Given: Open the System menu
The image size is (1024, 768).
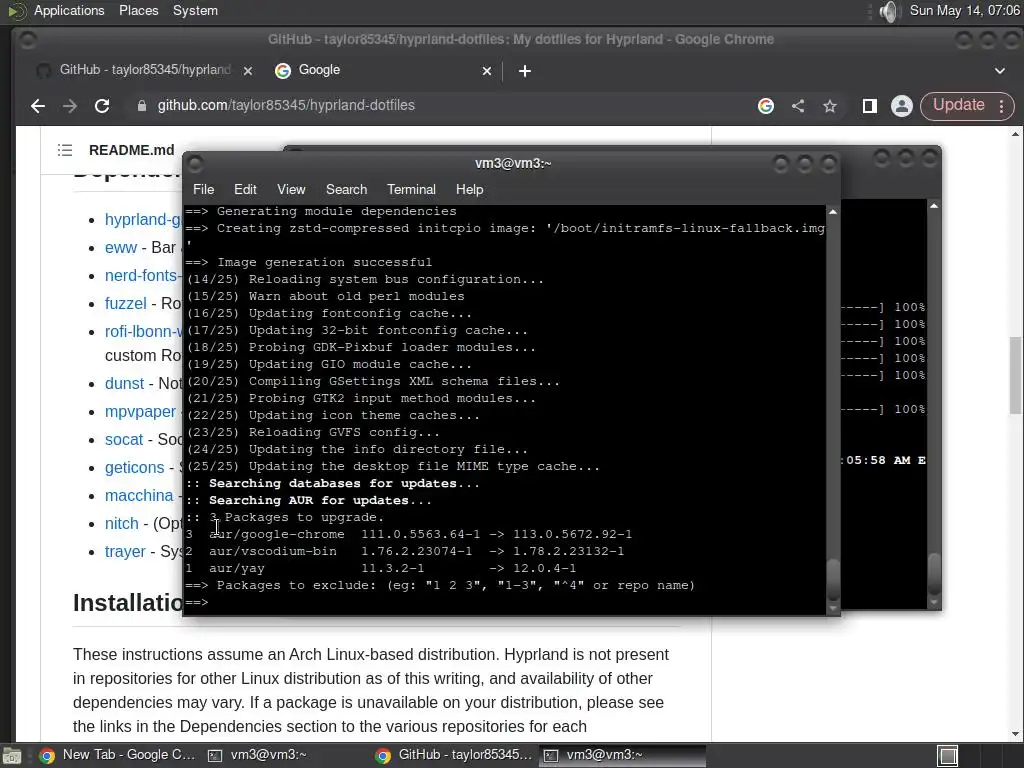Looking at the screenshot, I should [195, 10].
